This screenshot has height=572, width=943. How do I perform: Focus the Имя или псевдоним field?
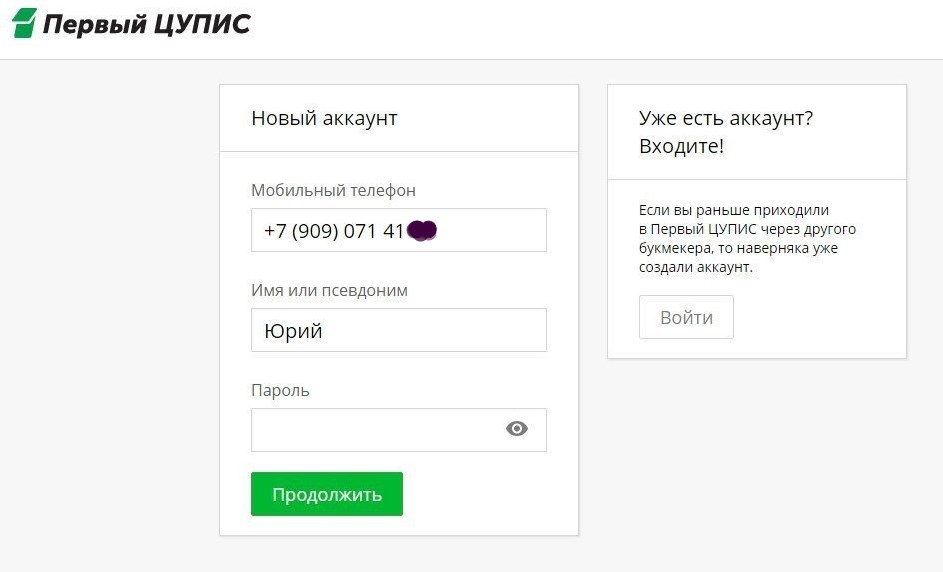tap(399, 330)
